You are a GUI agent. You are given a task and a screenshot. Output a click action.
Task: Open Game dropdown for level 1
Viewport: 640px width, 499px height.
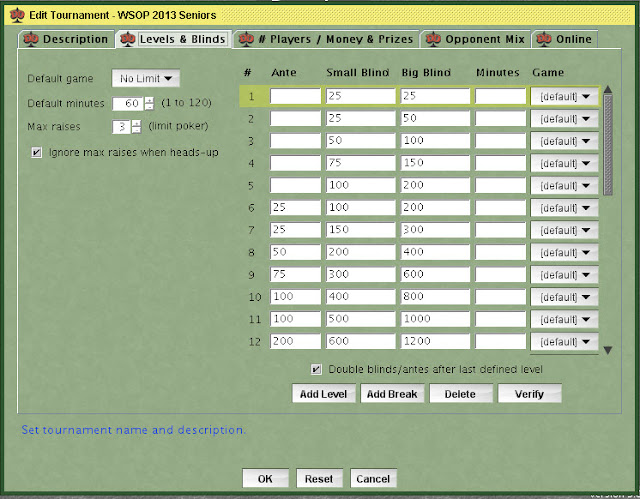(x=564, y=97)
